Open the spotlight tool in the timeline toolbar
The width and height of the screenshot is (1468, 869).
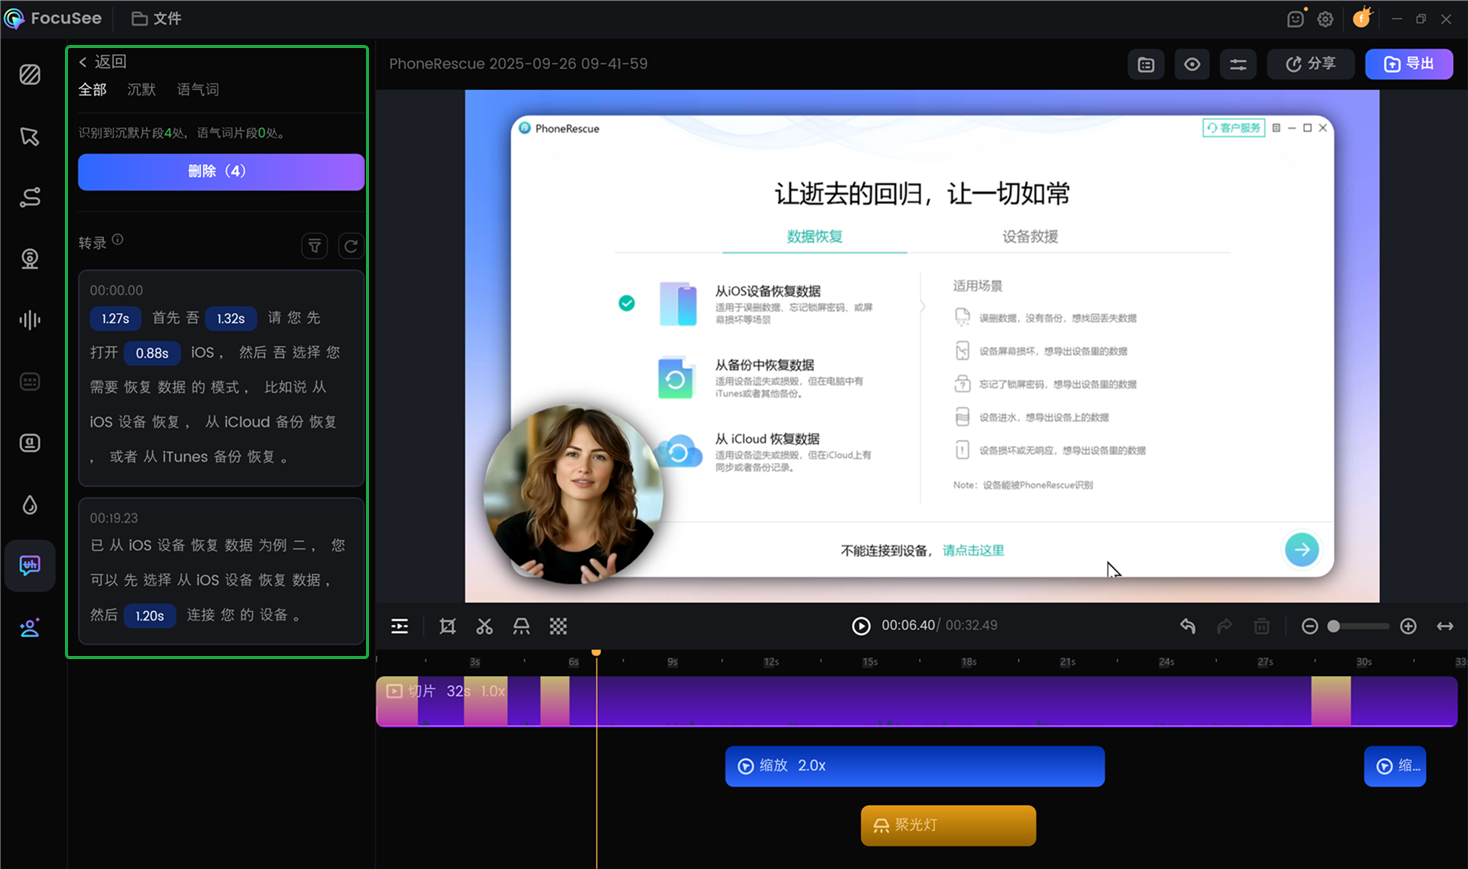pos(521,626)
